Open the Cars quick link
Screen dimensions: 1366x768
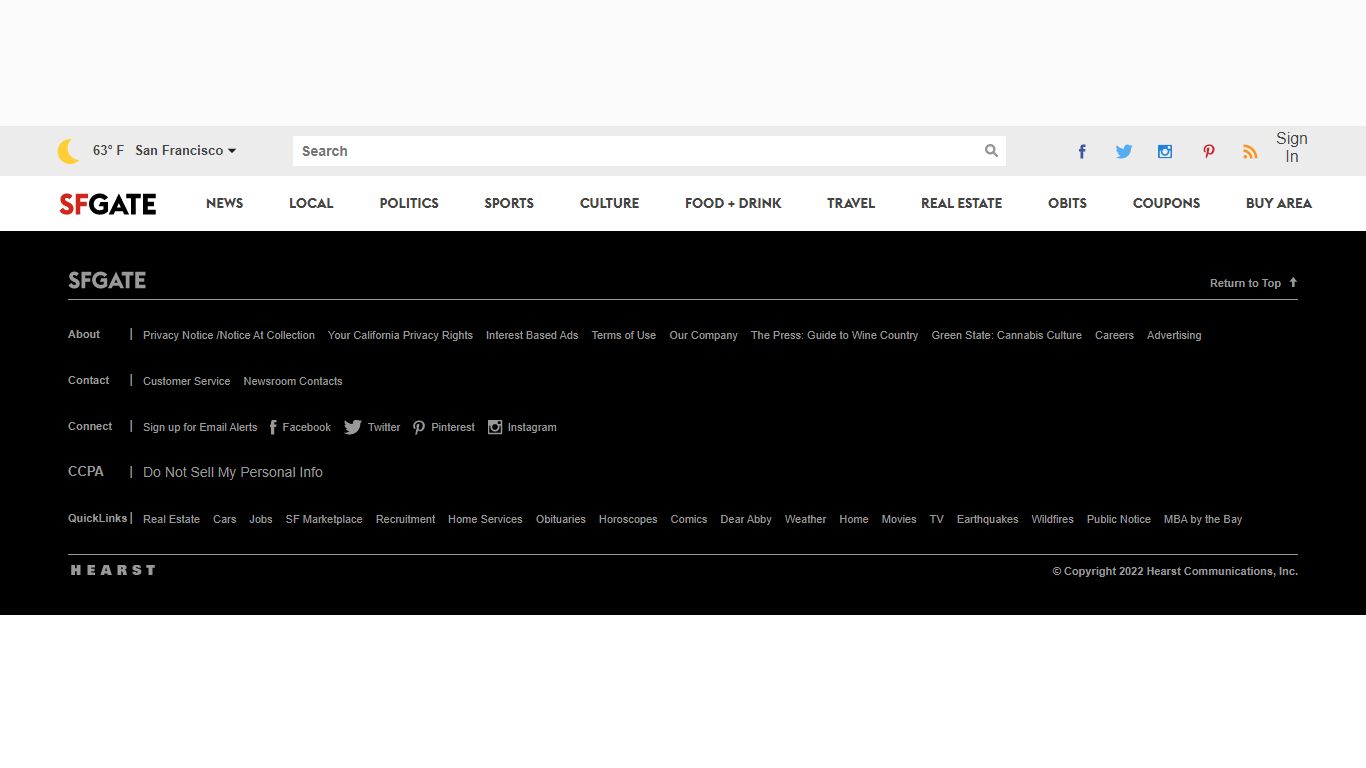tap(225, 519)
